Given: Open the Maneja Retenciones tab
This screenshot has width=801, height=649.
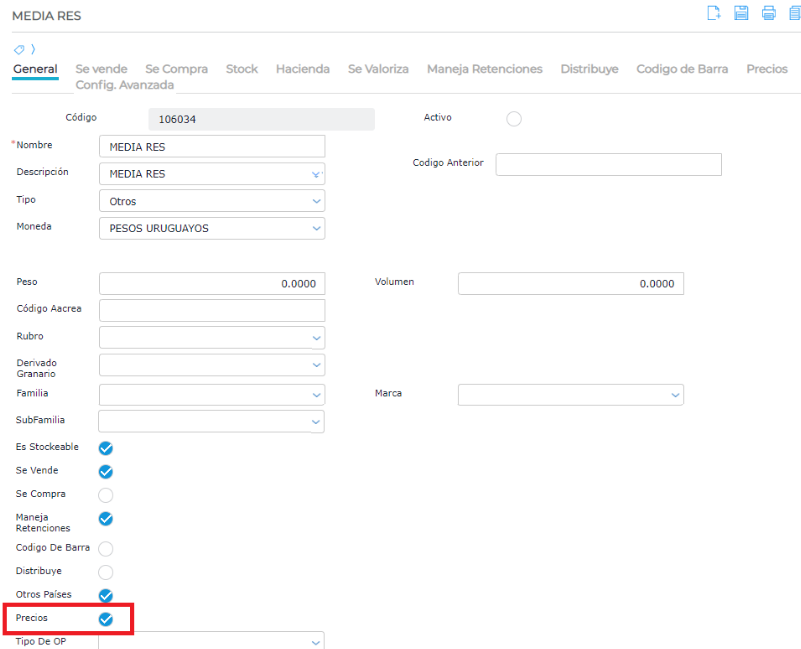Looking at the screenshot, I should [x=484, y=69].
